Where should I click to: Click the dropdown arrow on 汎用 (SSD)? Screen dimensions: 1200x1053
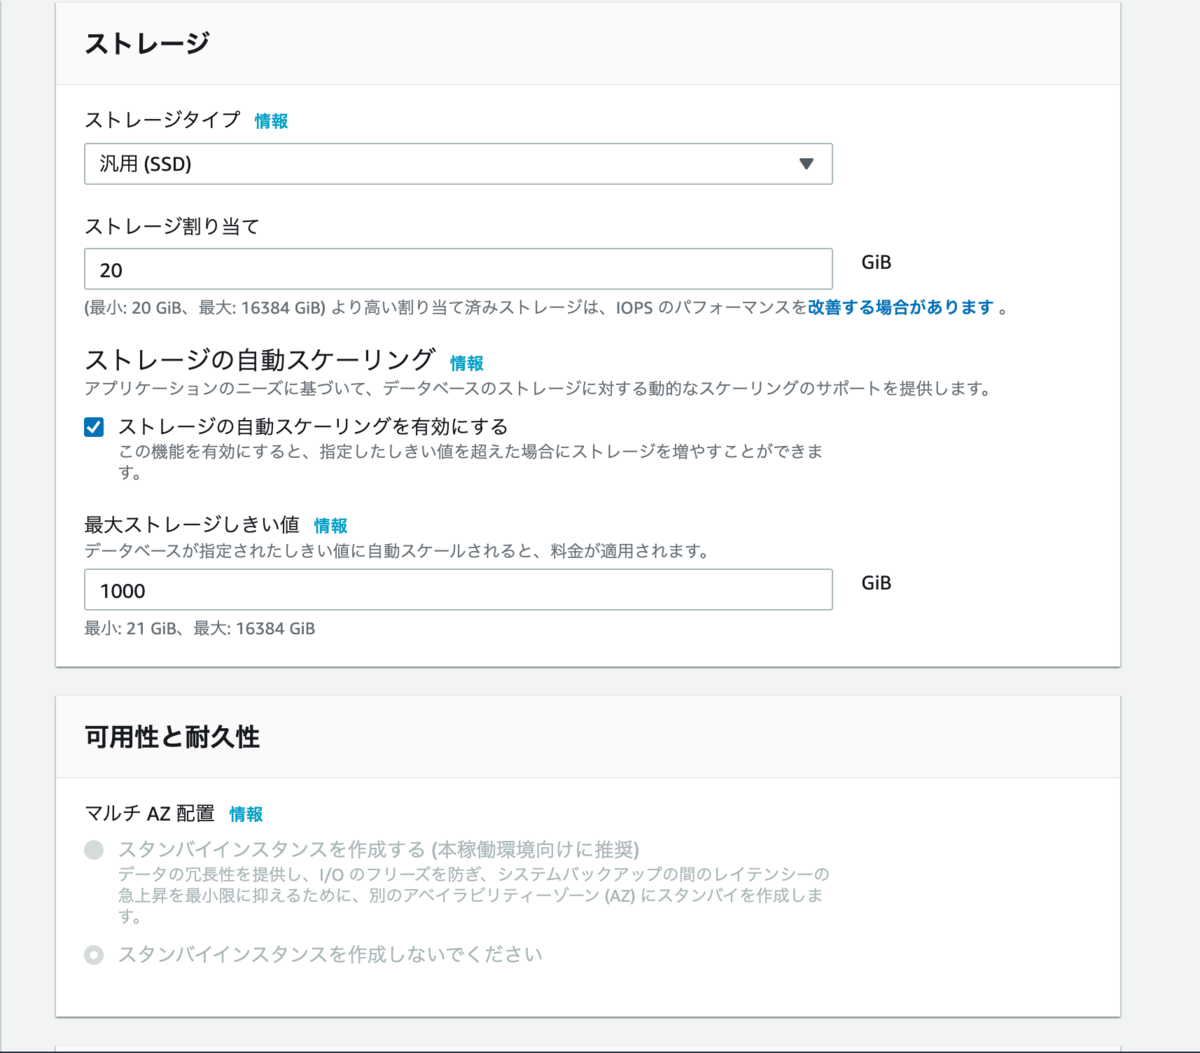coord(808,163)
